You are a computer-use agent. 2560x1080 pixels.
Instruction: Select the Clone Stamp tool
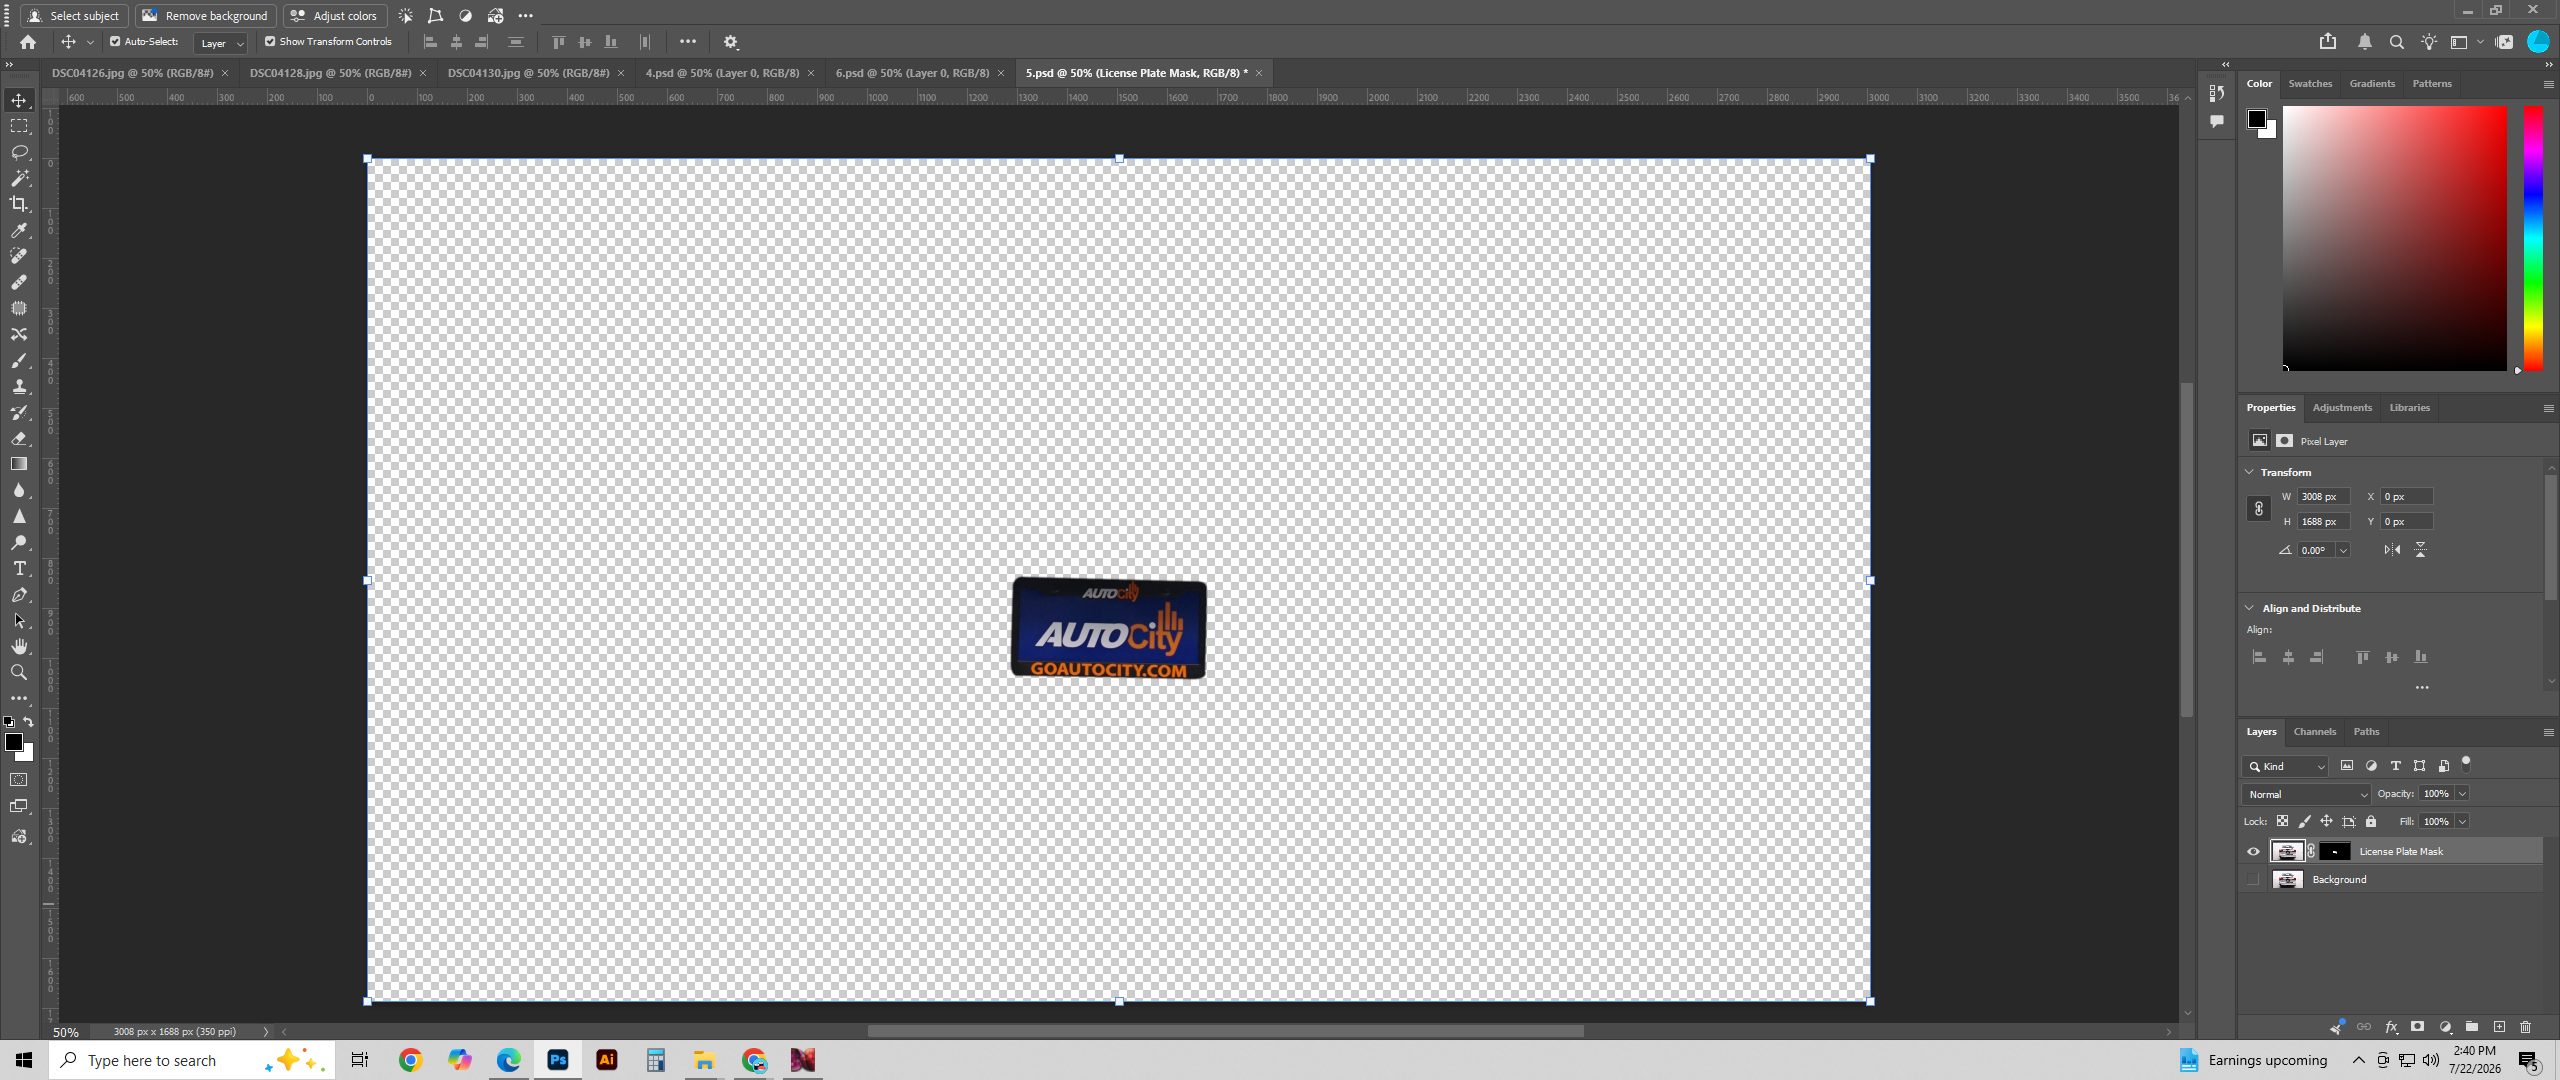(x=19, y=386)
